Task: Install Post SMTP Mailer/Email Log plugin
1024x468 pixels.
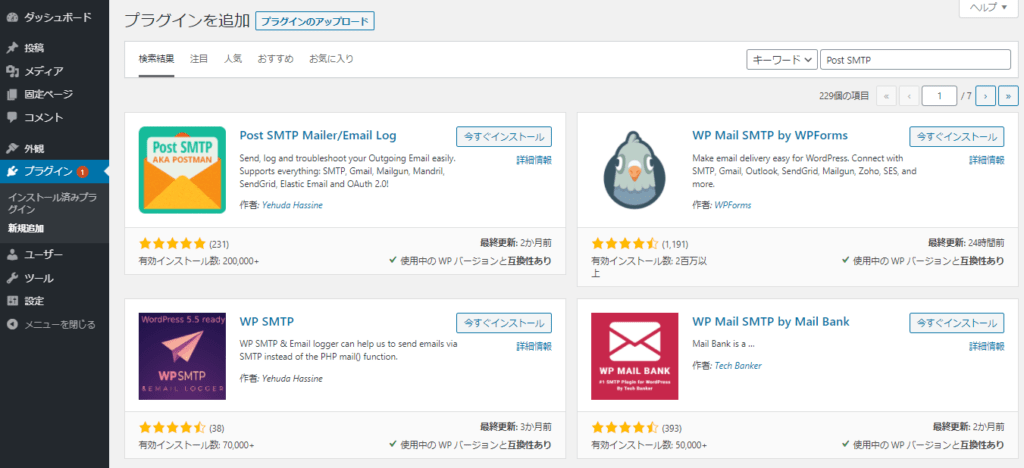Action: pos(503,137)
